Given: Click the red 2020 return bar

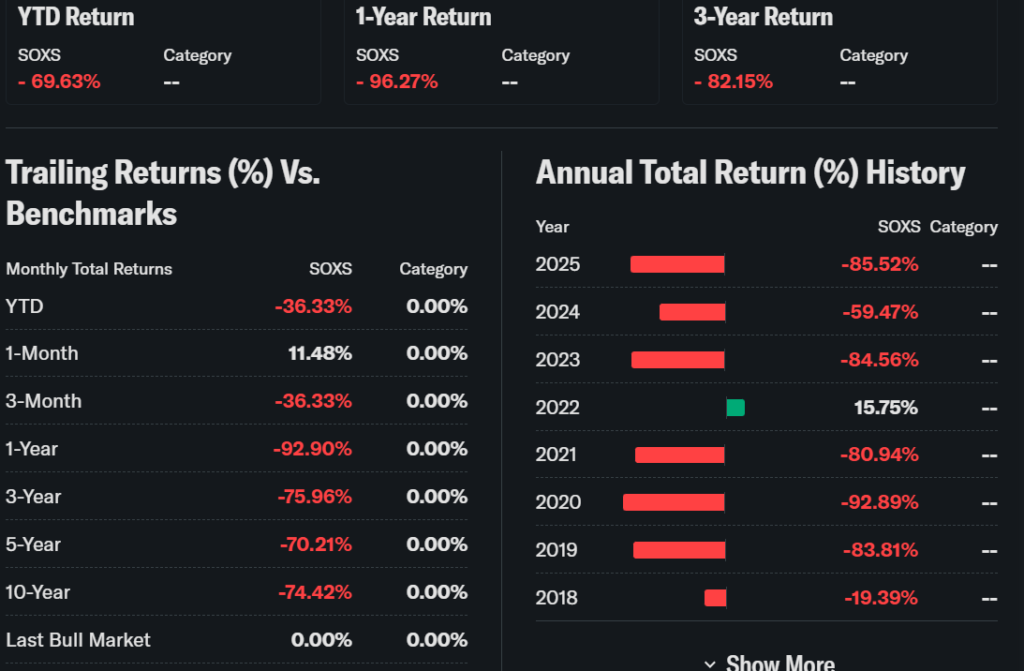Looking at the screenshot, I should (x=674, y=502).
